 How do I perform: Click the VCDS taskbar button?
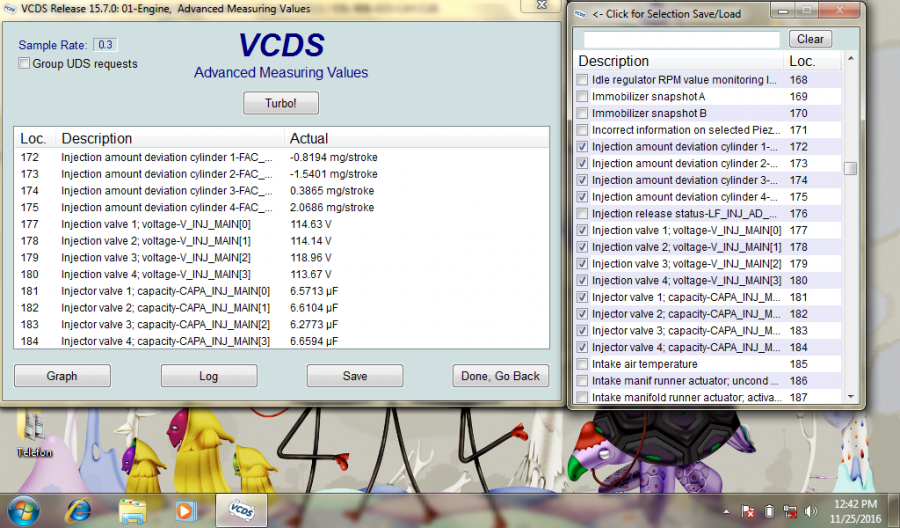[x=241, y=510]
